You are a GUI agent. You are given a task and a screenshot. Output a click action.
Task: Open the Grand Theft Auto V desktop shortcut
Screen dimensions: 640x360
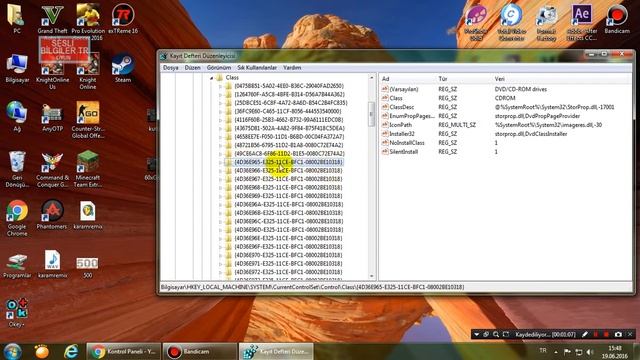tap(52, 19)
